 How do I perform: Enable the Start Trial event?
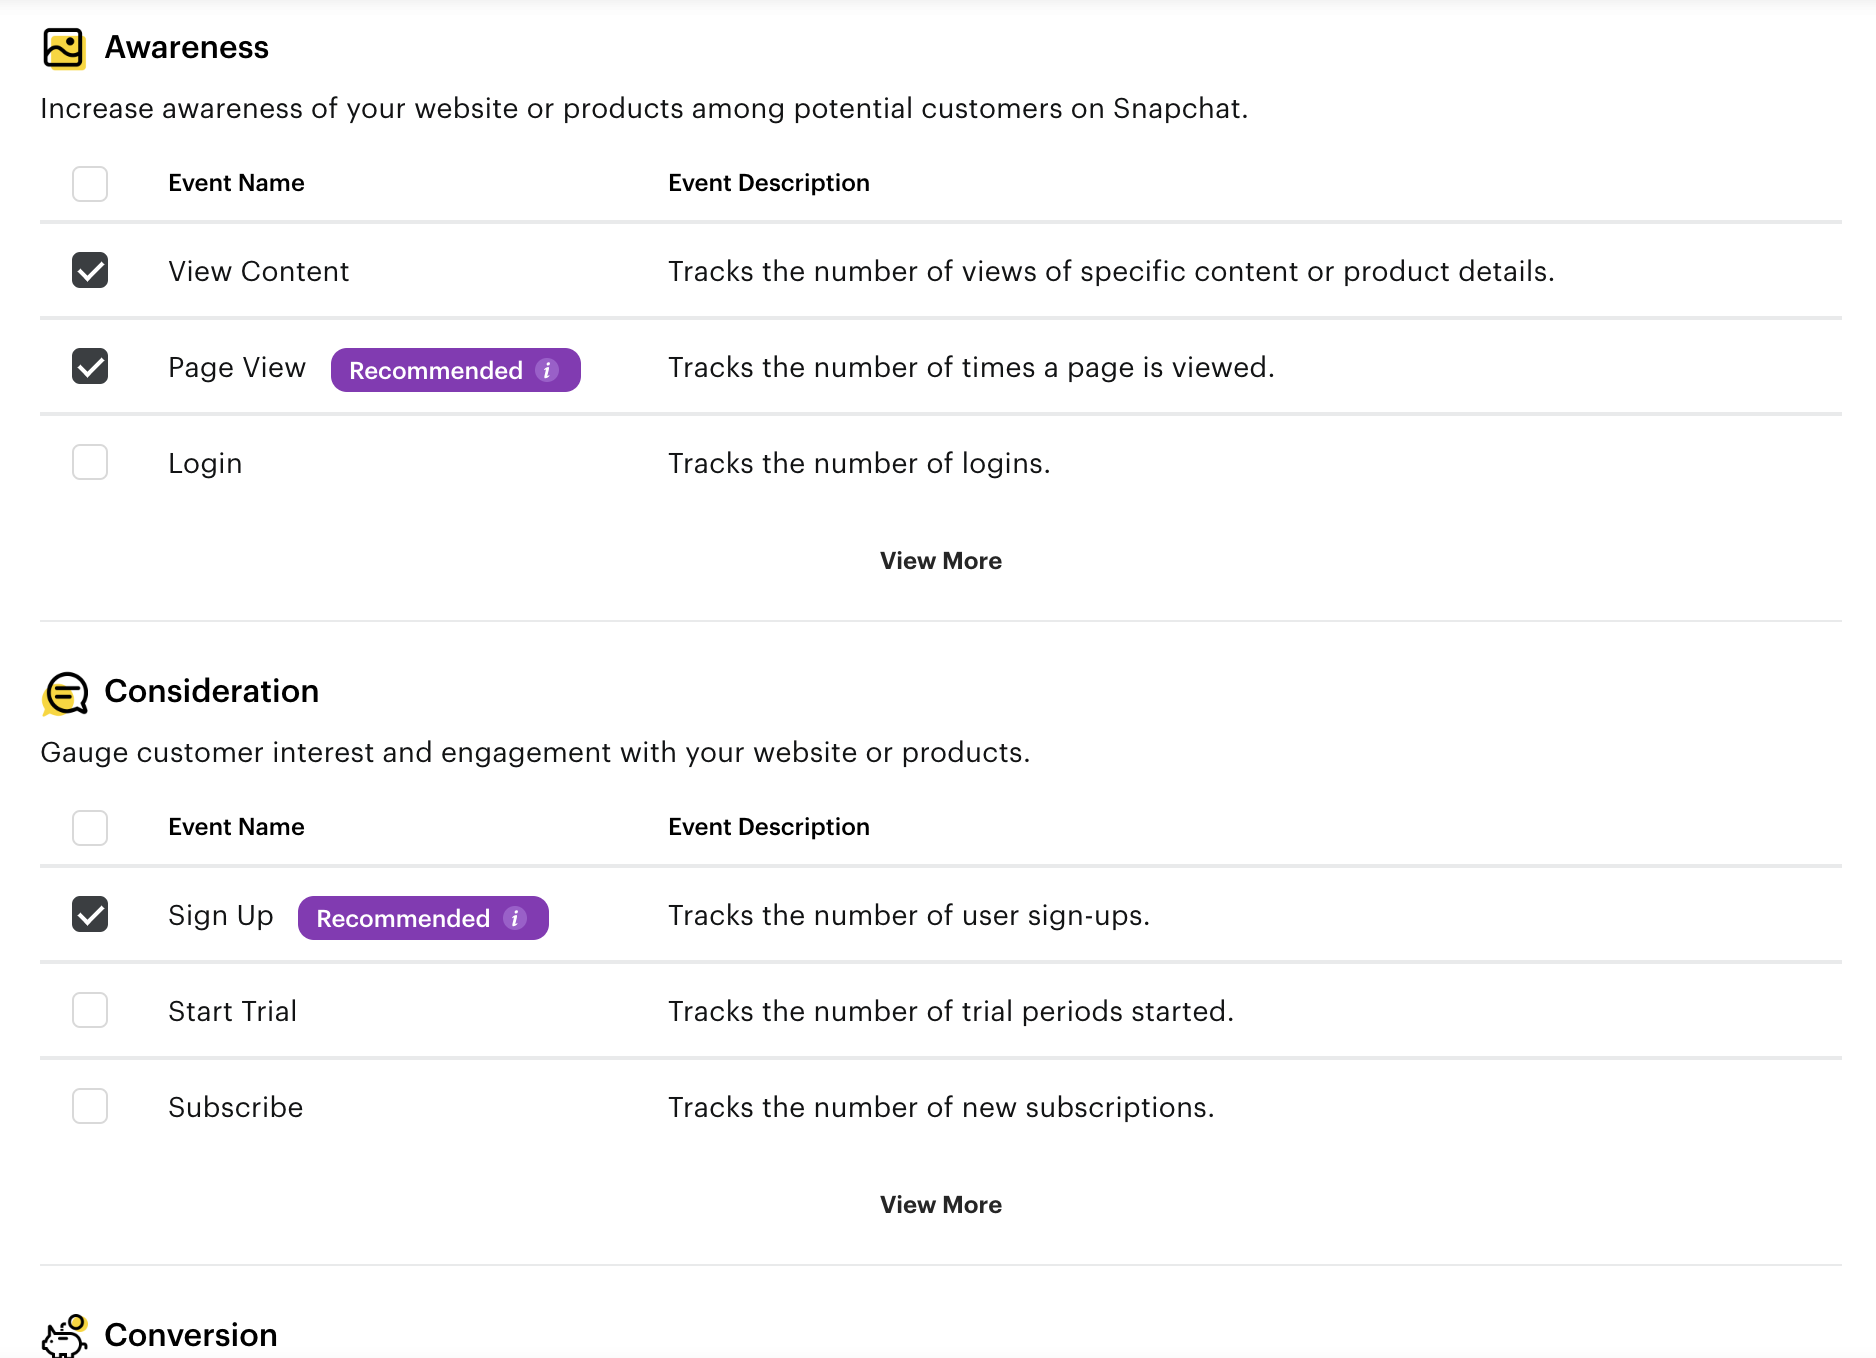(x=90, y=1010)
